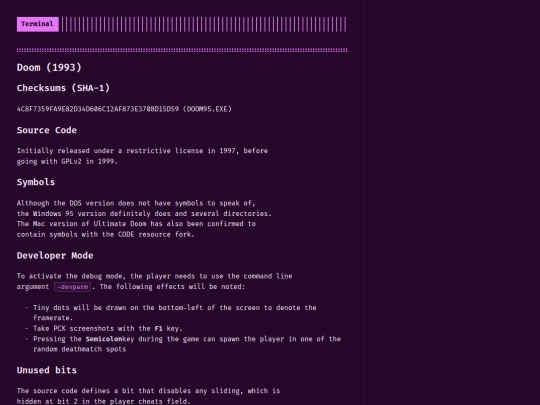This screenshot has width=540, height=405.
Task: Select the DOOM95.EXE SHA-1 checksum line
Action: [x=124, y=109]
